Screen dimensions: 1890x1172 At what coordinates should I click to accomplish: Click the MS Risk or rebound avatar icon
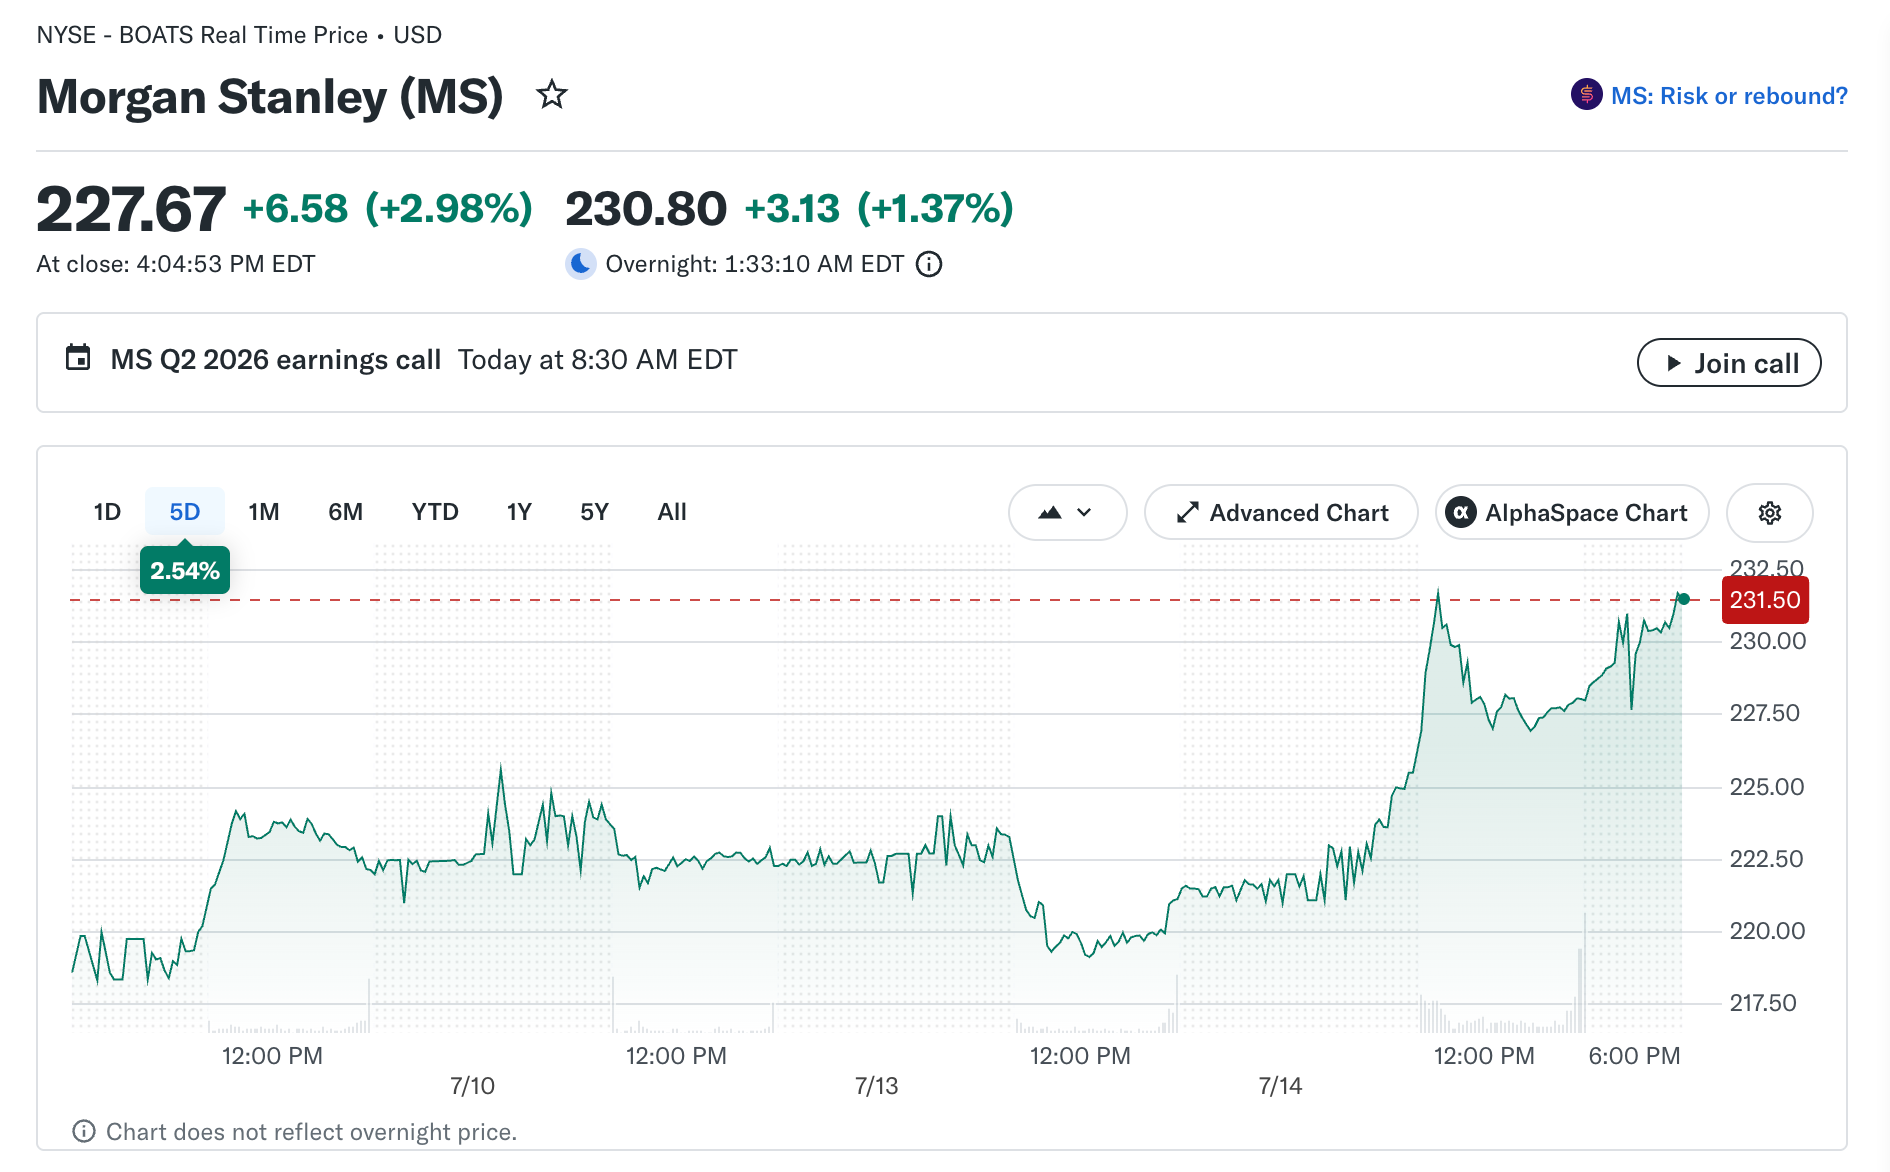pos(1586,95)
